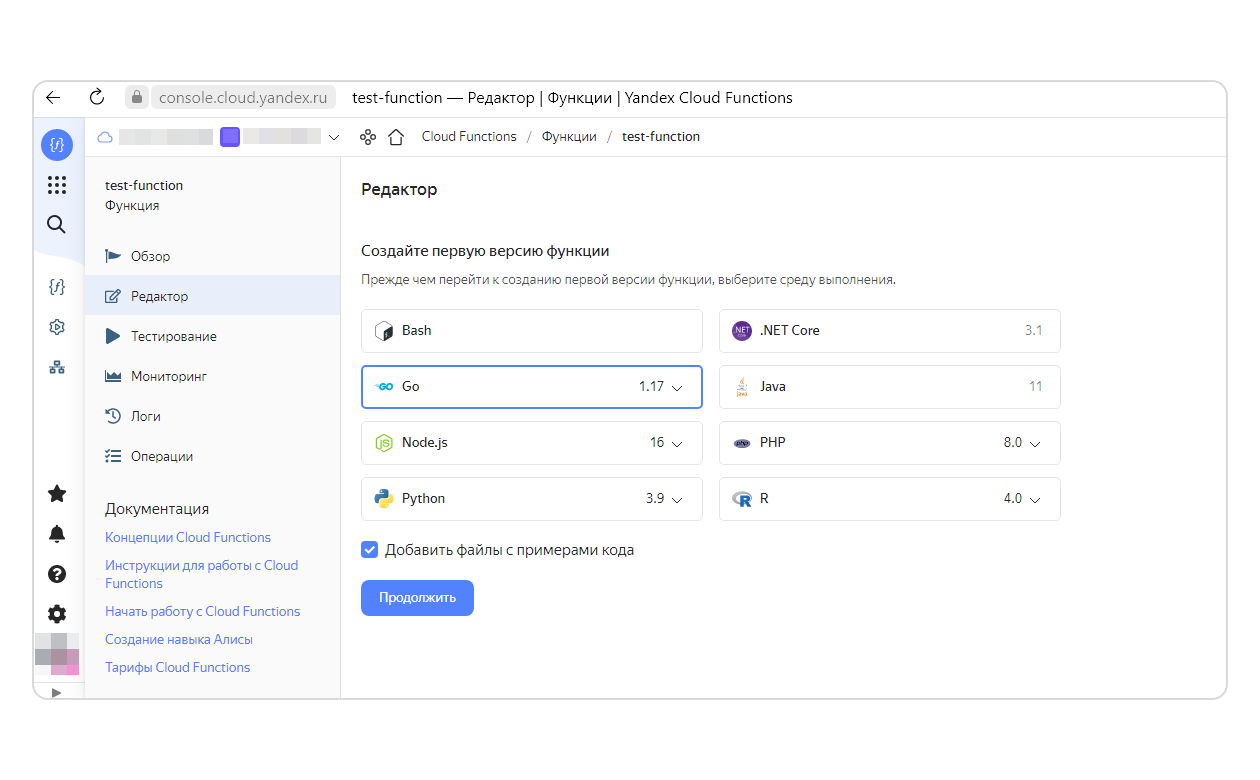Click the Продолжить button
The image size is (1260, 780).
(x=417, y=598)
